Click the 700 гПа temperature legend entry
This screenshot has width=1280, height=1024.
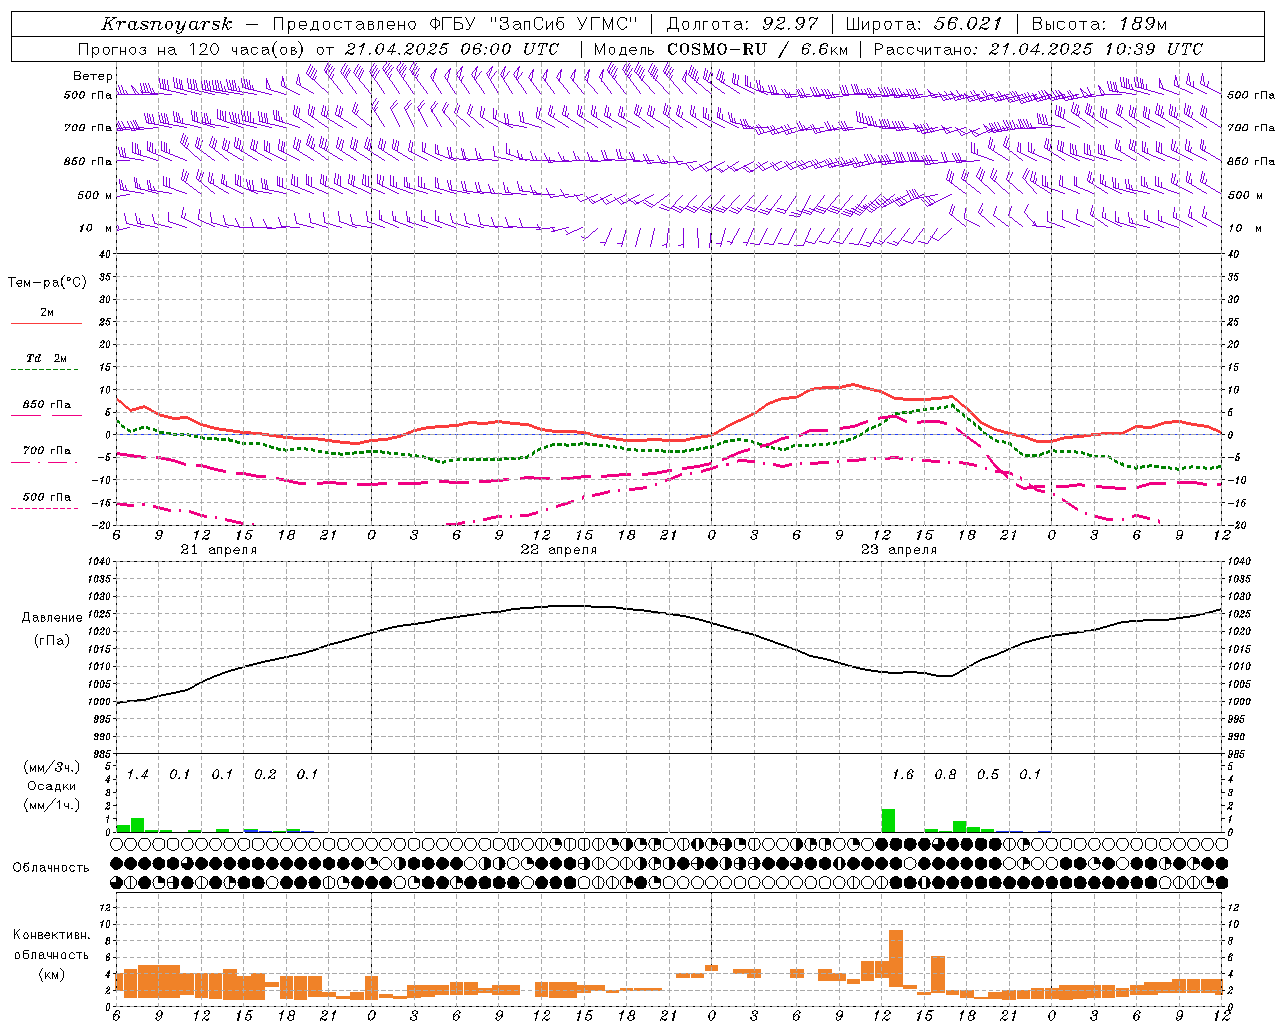click(x=47, y=451)
